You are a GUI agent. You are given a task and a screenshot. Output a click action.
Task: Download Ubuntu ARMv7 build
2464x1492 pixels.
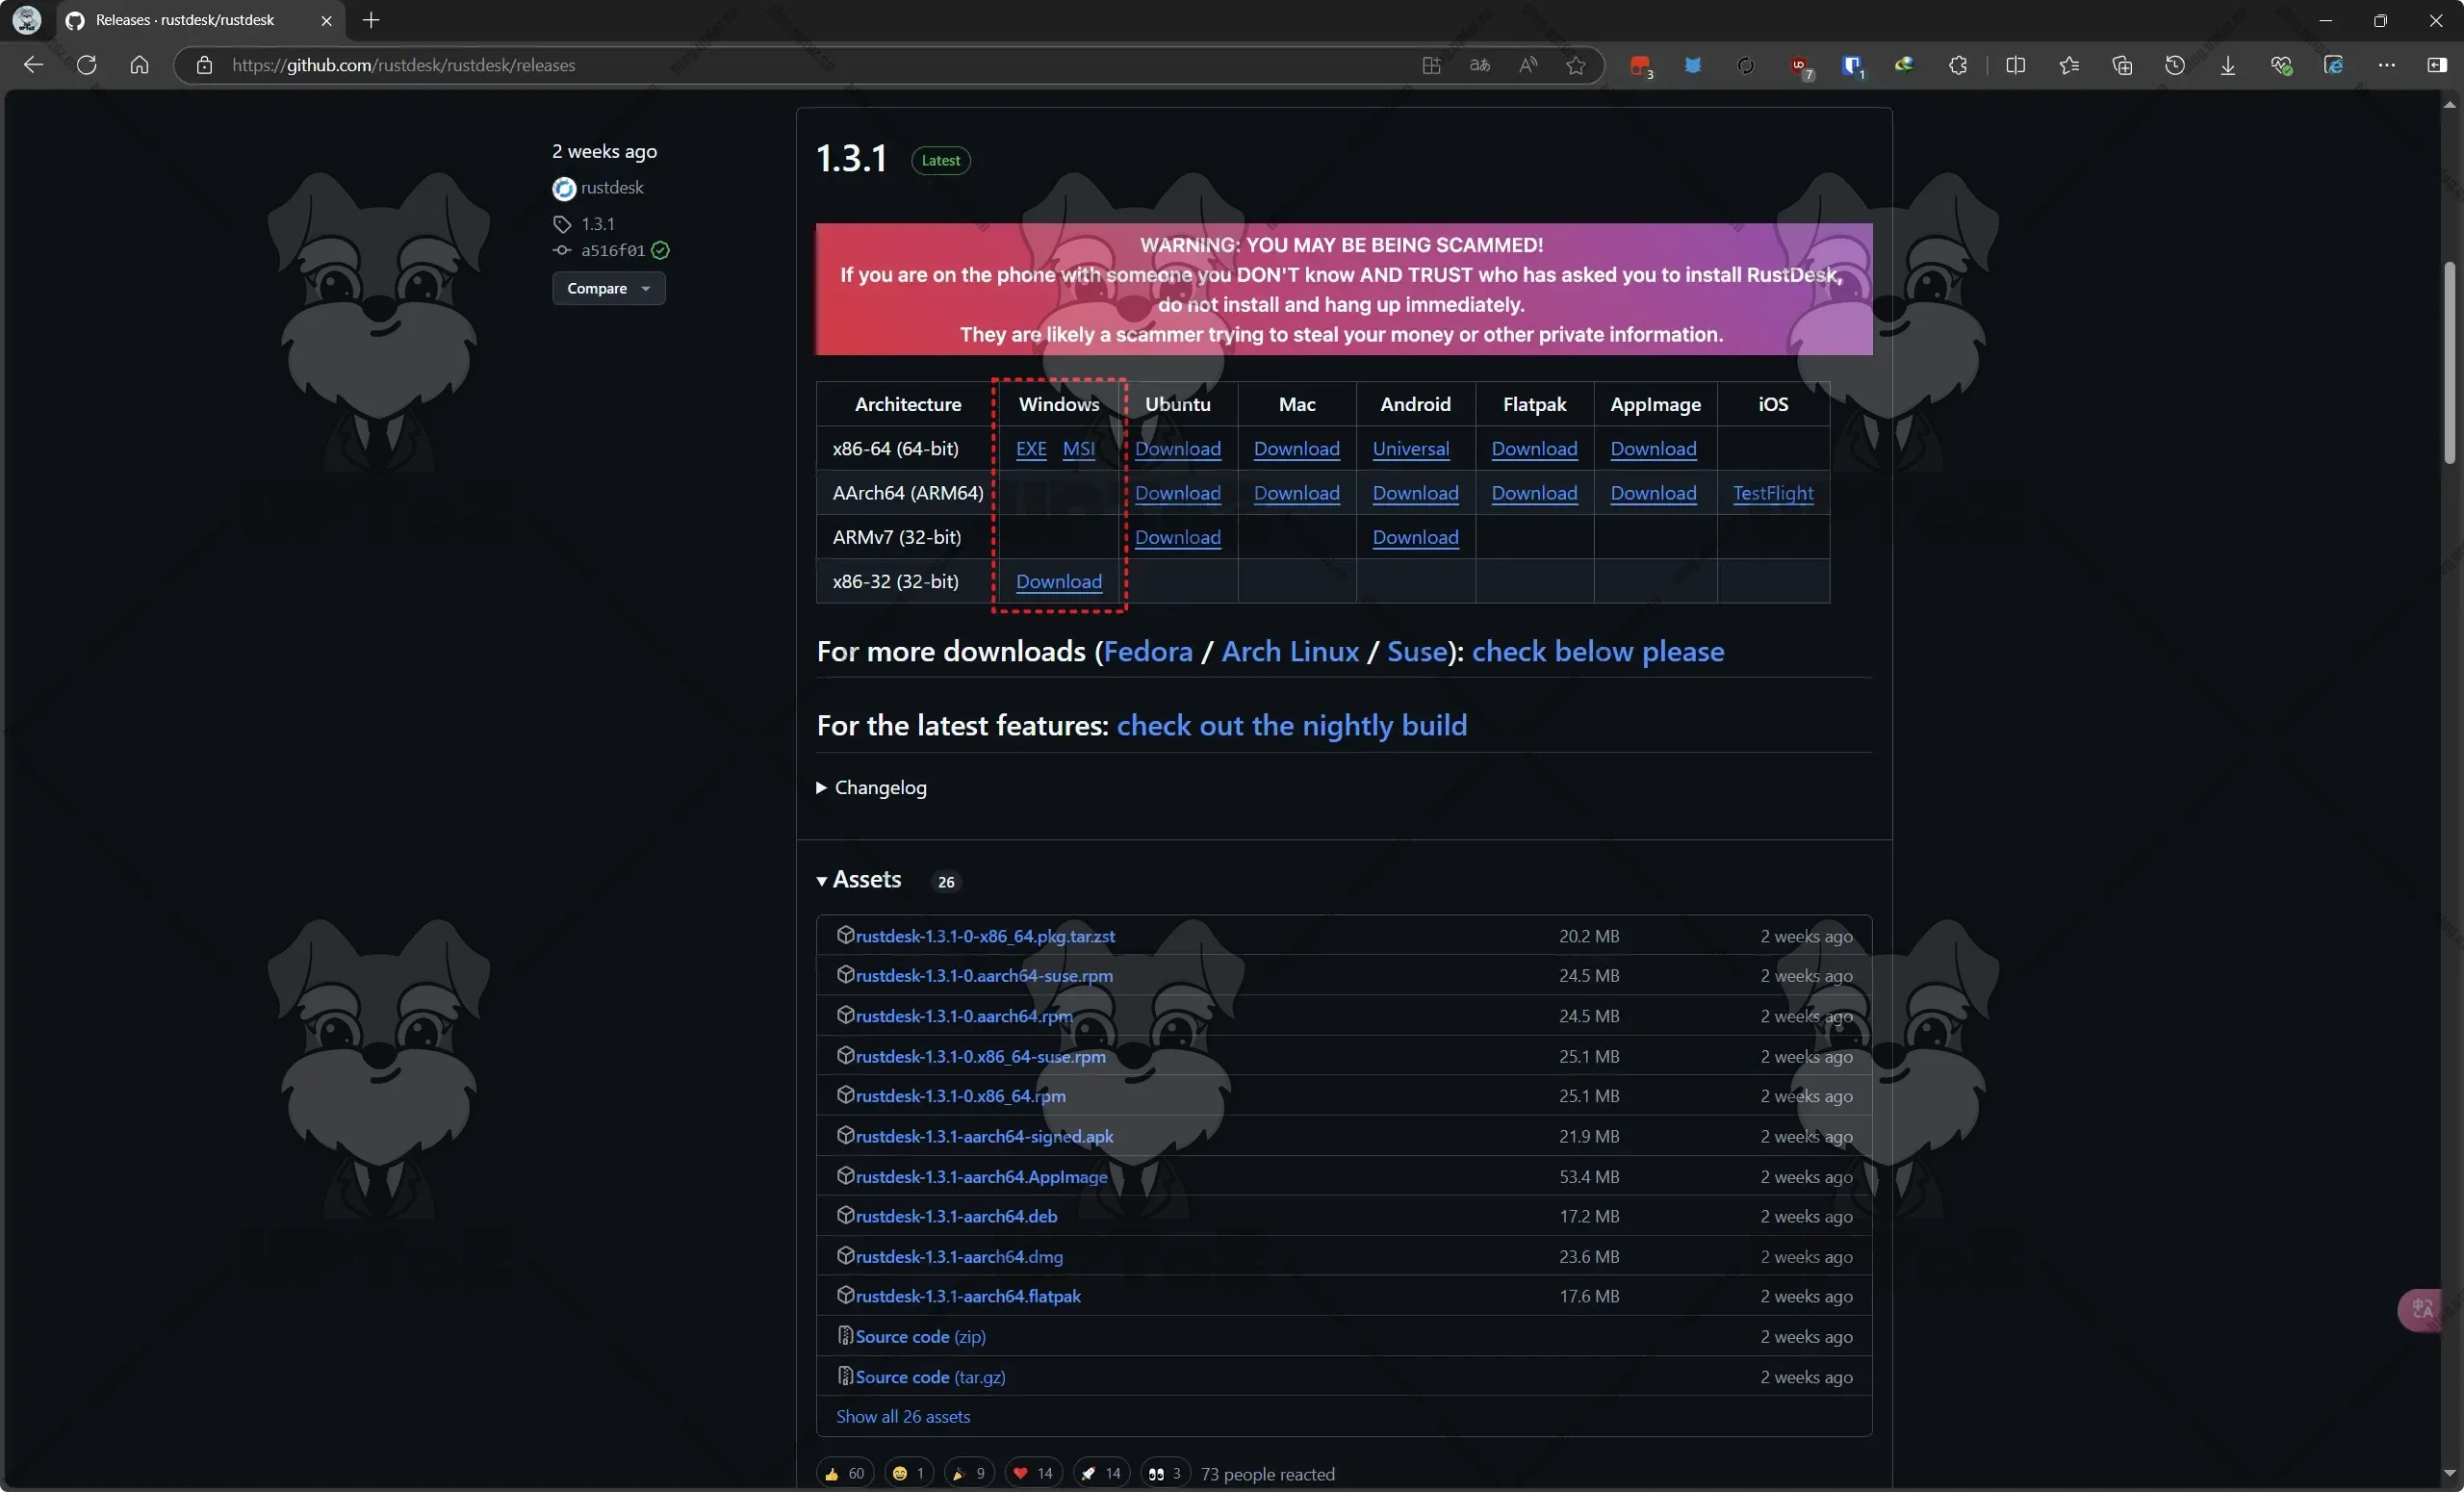[1177, 537]
